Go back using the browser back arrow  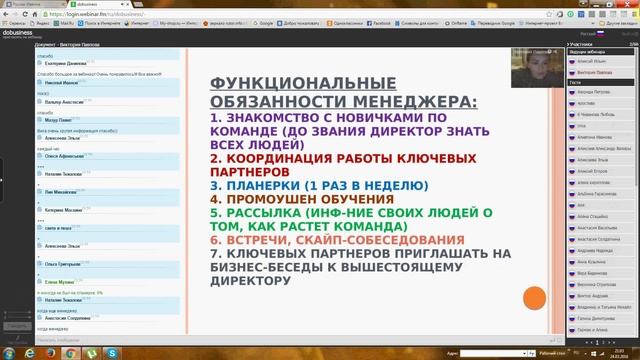(5, 14)
